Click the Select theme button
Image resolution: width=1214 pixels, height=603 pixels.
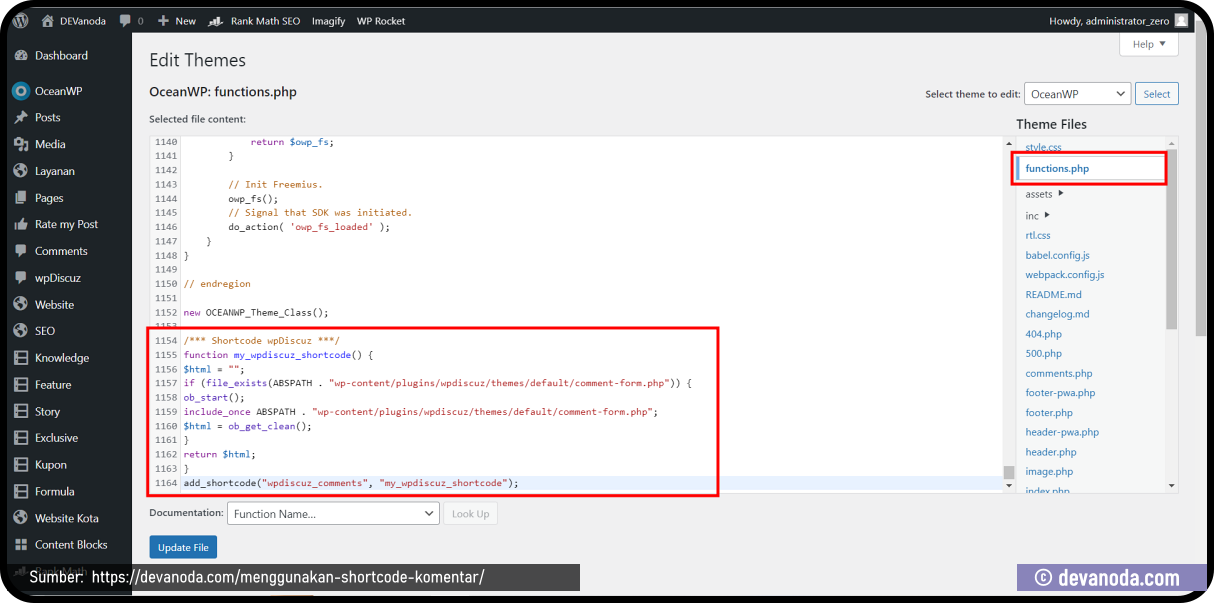[x=1157, y=94]
